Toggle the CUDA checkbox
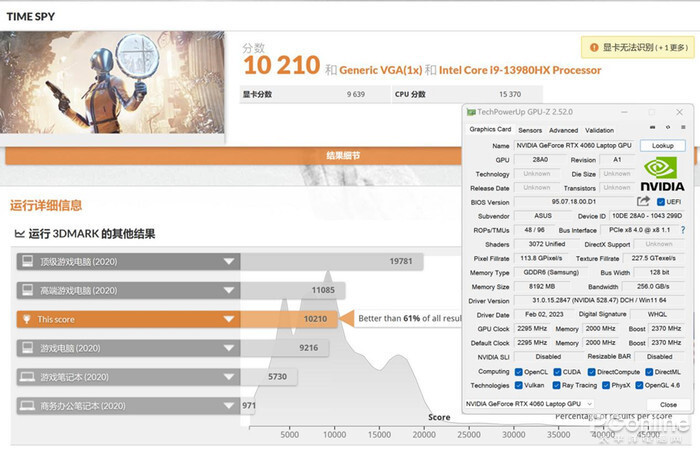Screen dimensions: 700x452 (x=557, y=372)
